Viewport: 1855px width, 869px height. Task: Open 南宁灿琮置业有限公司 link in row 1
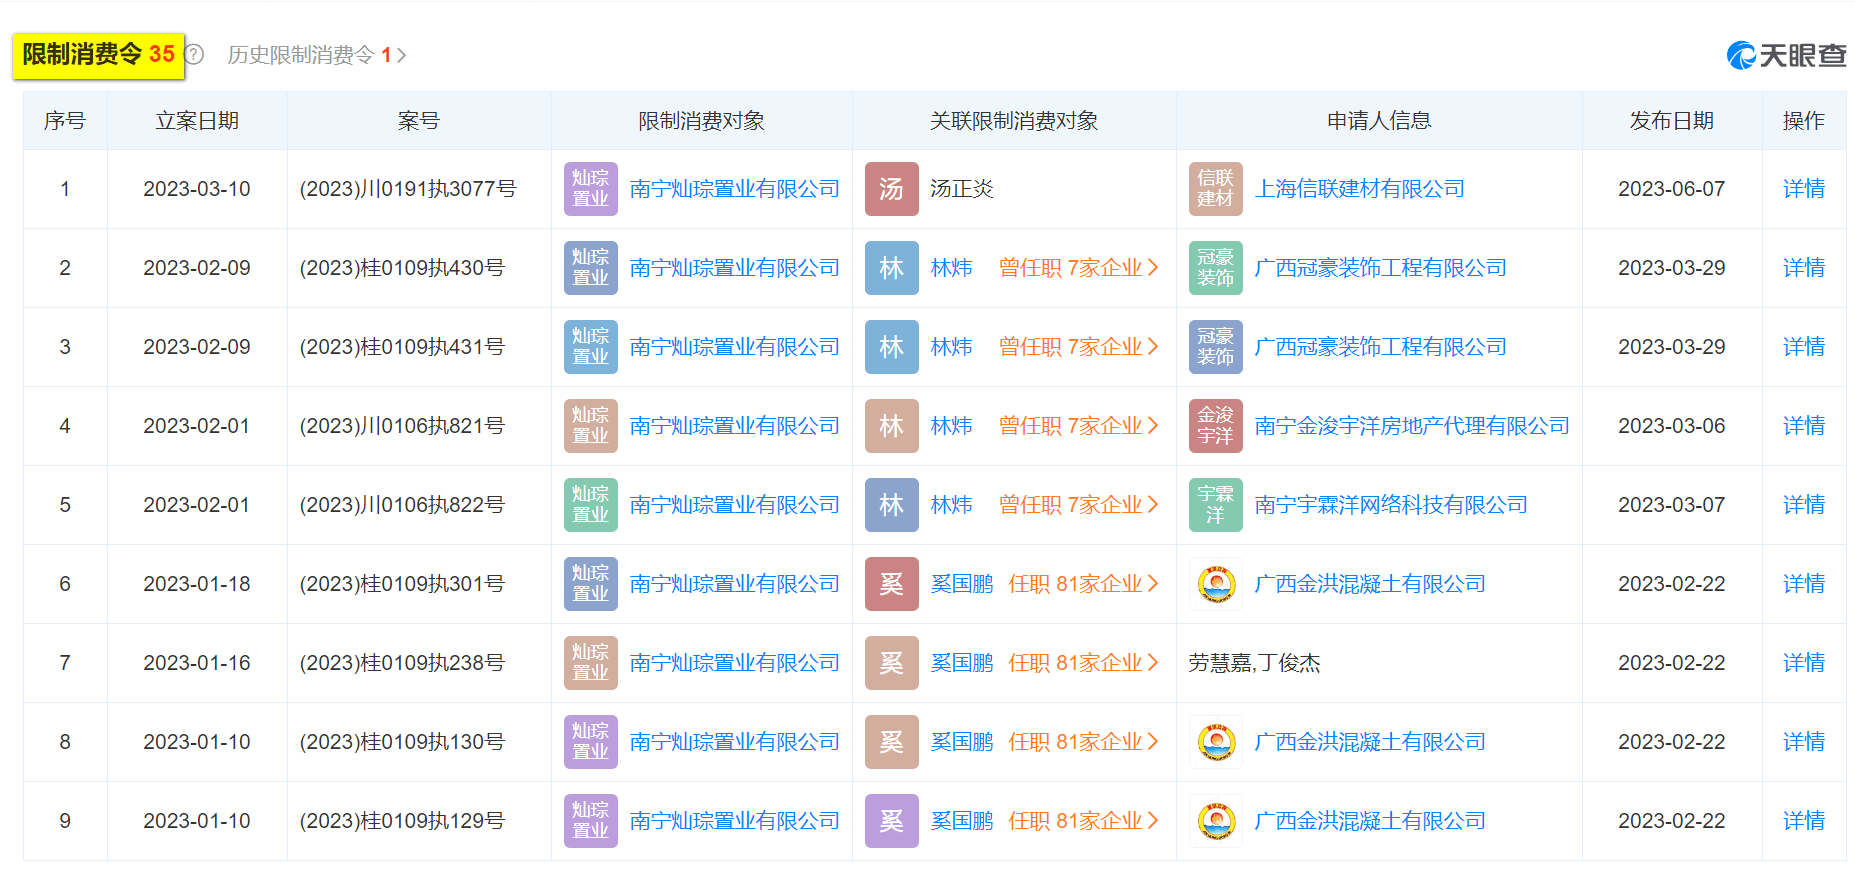tap(735, 189)
